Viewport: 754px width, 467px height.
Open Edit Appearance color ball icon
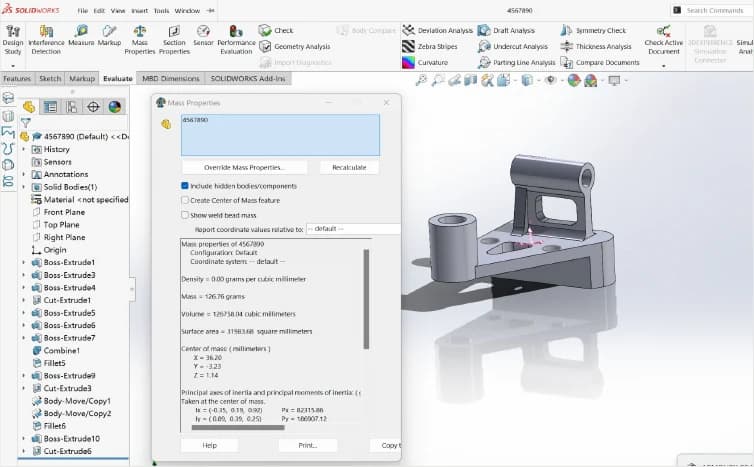574,80
